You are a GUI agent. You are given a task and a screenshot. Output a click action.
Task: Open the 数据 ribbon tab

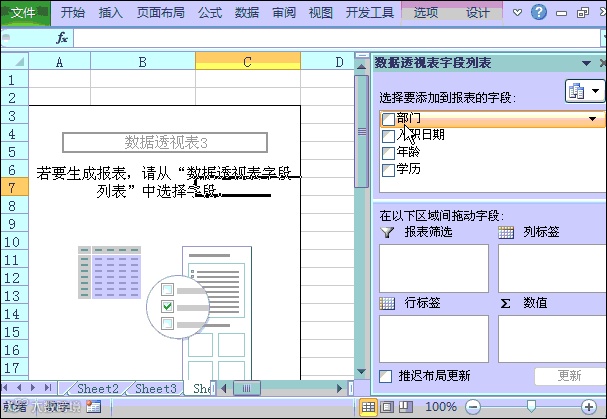pos(247,13)
